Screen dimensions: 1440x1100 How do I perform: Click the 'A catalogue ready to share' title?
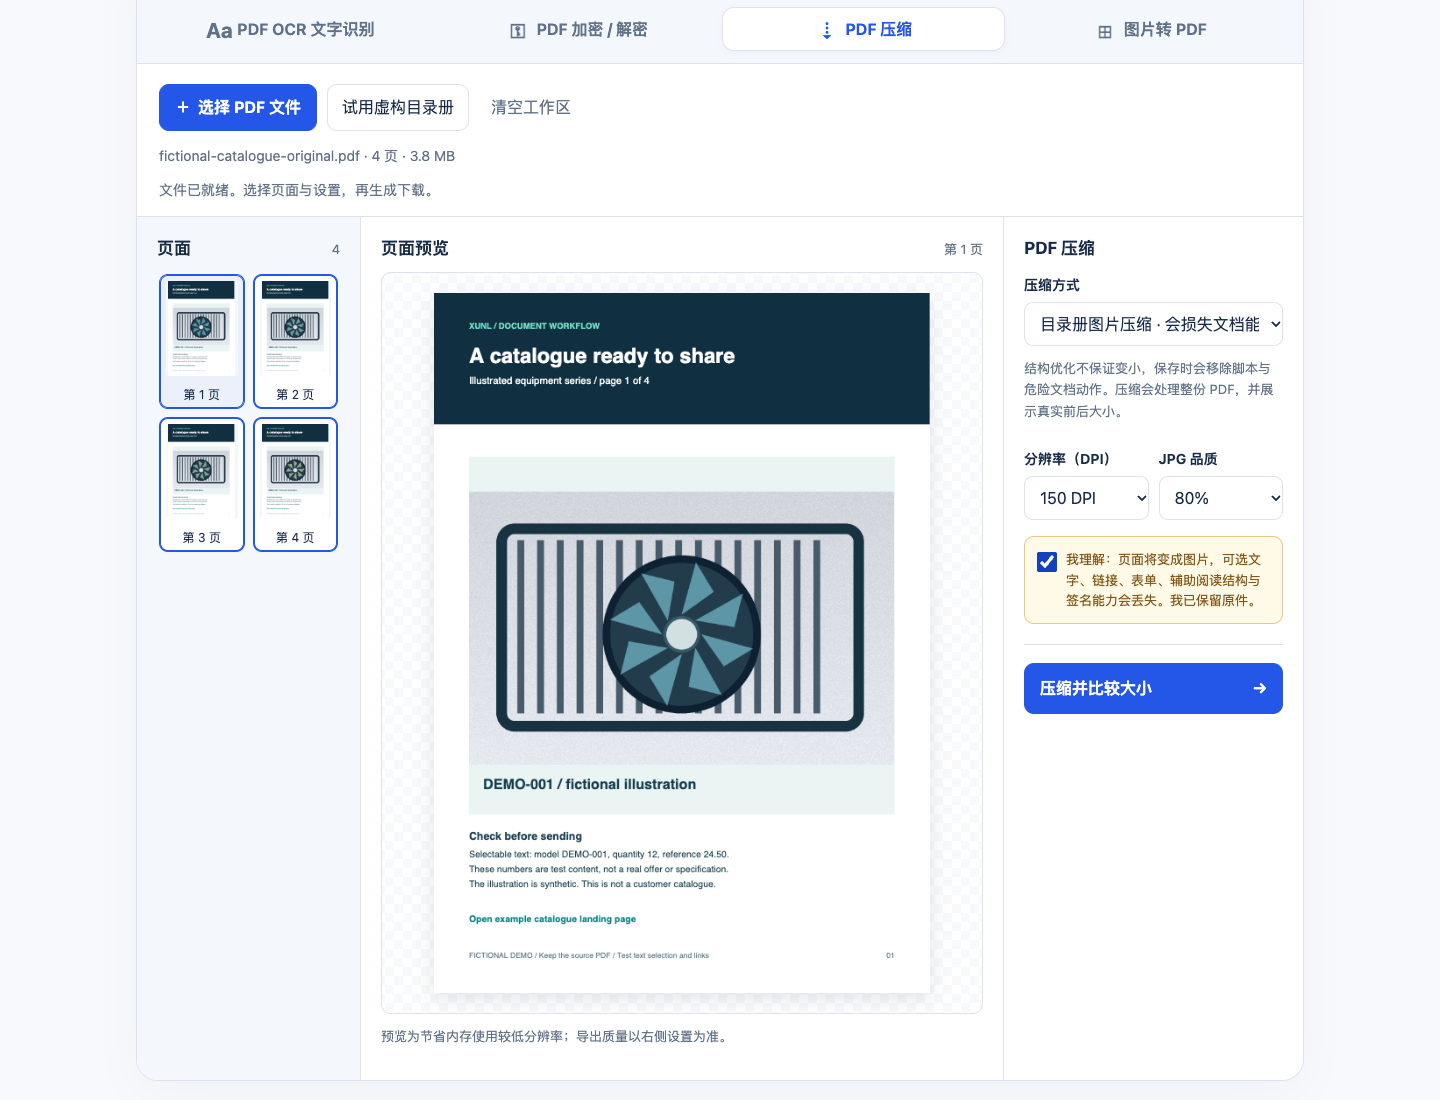[602, 356]
